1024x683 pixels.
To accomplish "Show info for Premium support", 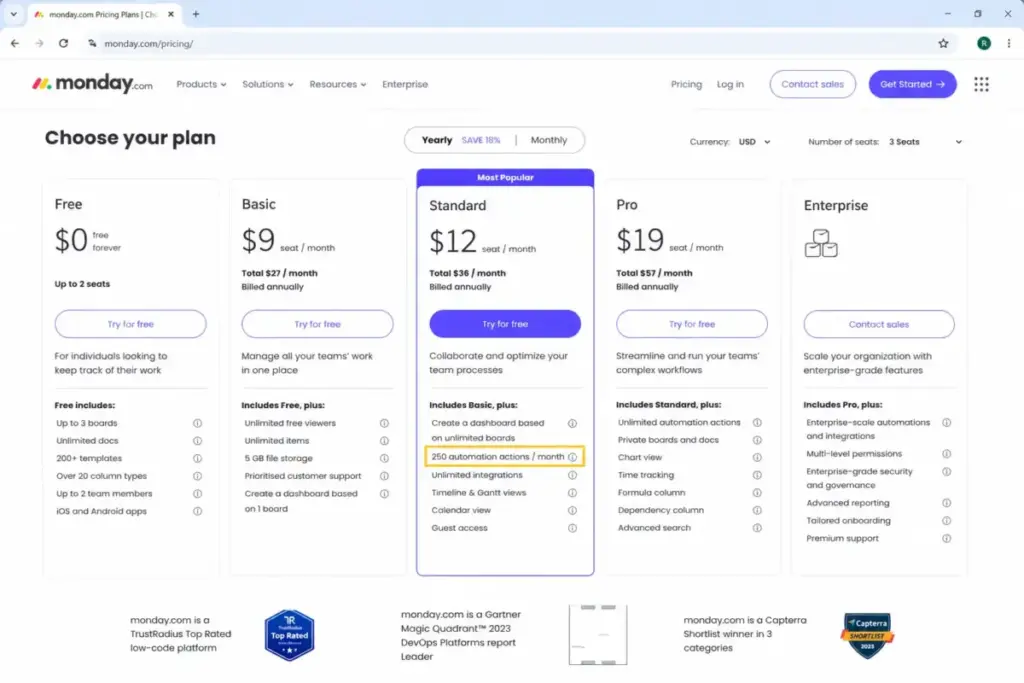I will click(x=946, y=538).
